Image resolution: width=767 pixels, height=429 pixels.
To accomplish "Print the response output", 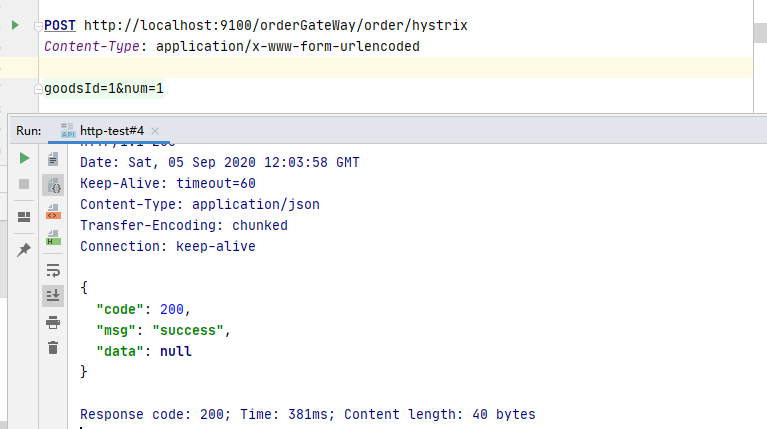I will coord(53,322).
